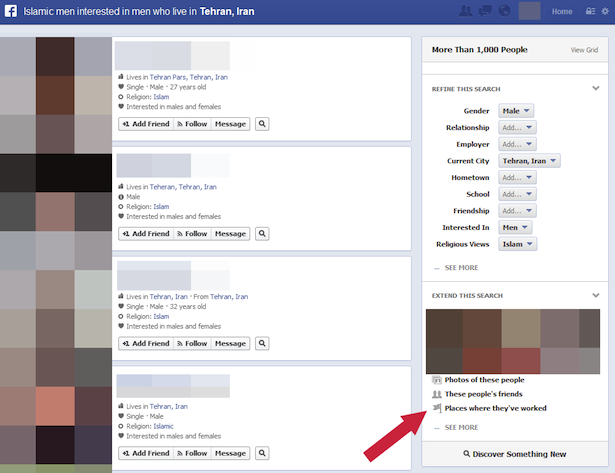Open settings gear icon in header

[x=605, y=11]
